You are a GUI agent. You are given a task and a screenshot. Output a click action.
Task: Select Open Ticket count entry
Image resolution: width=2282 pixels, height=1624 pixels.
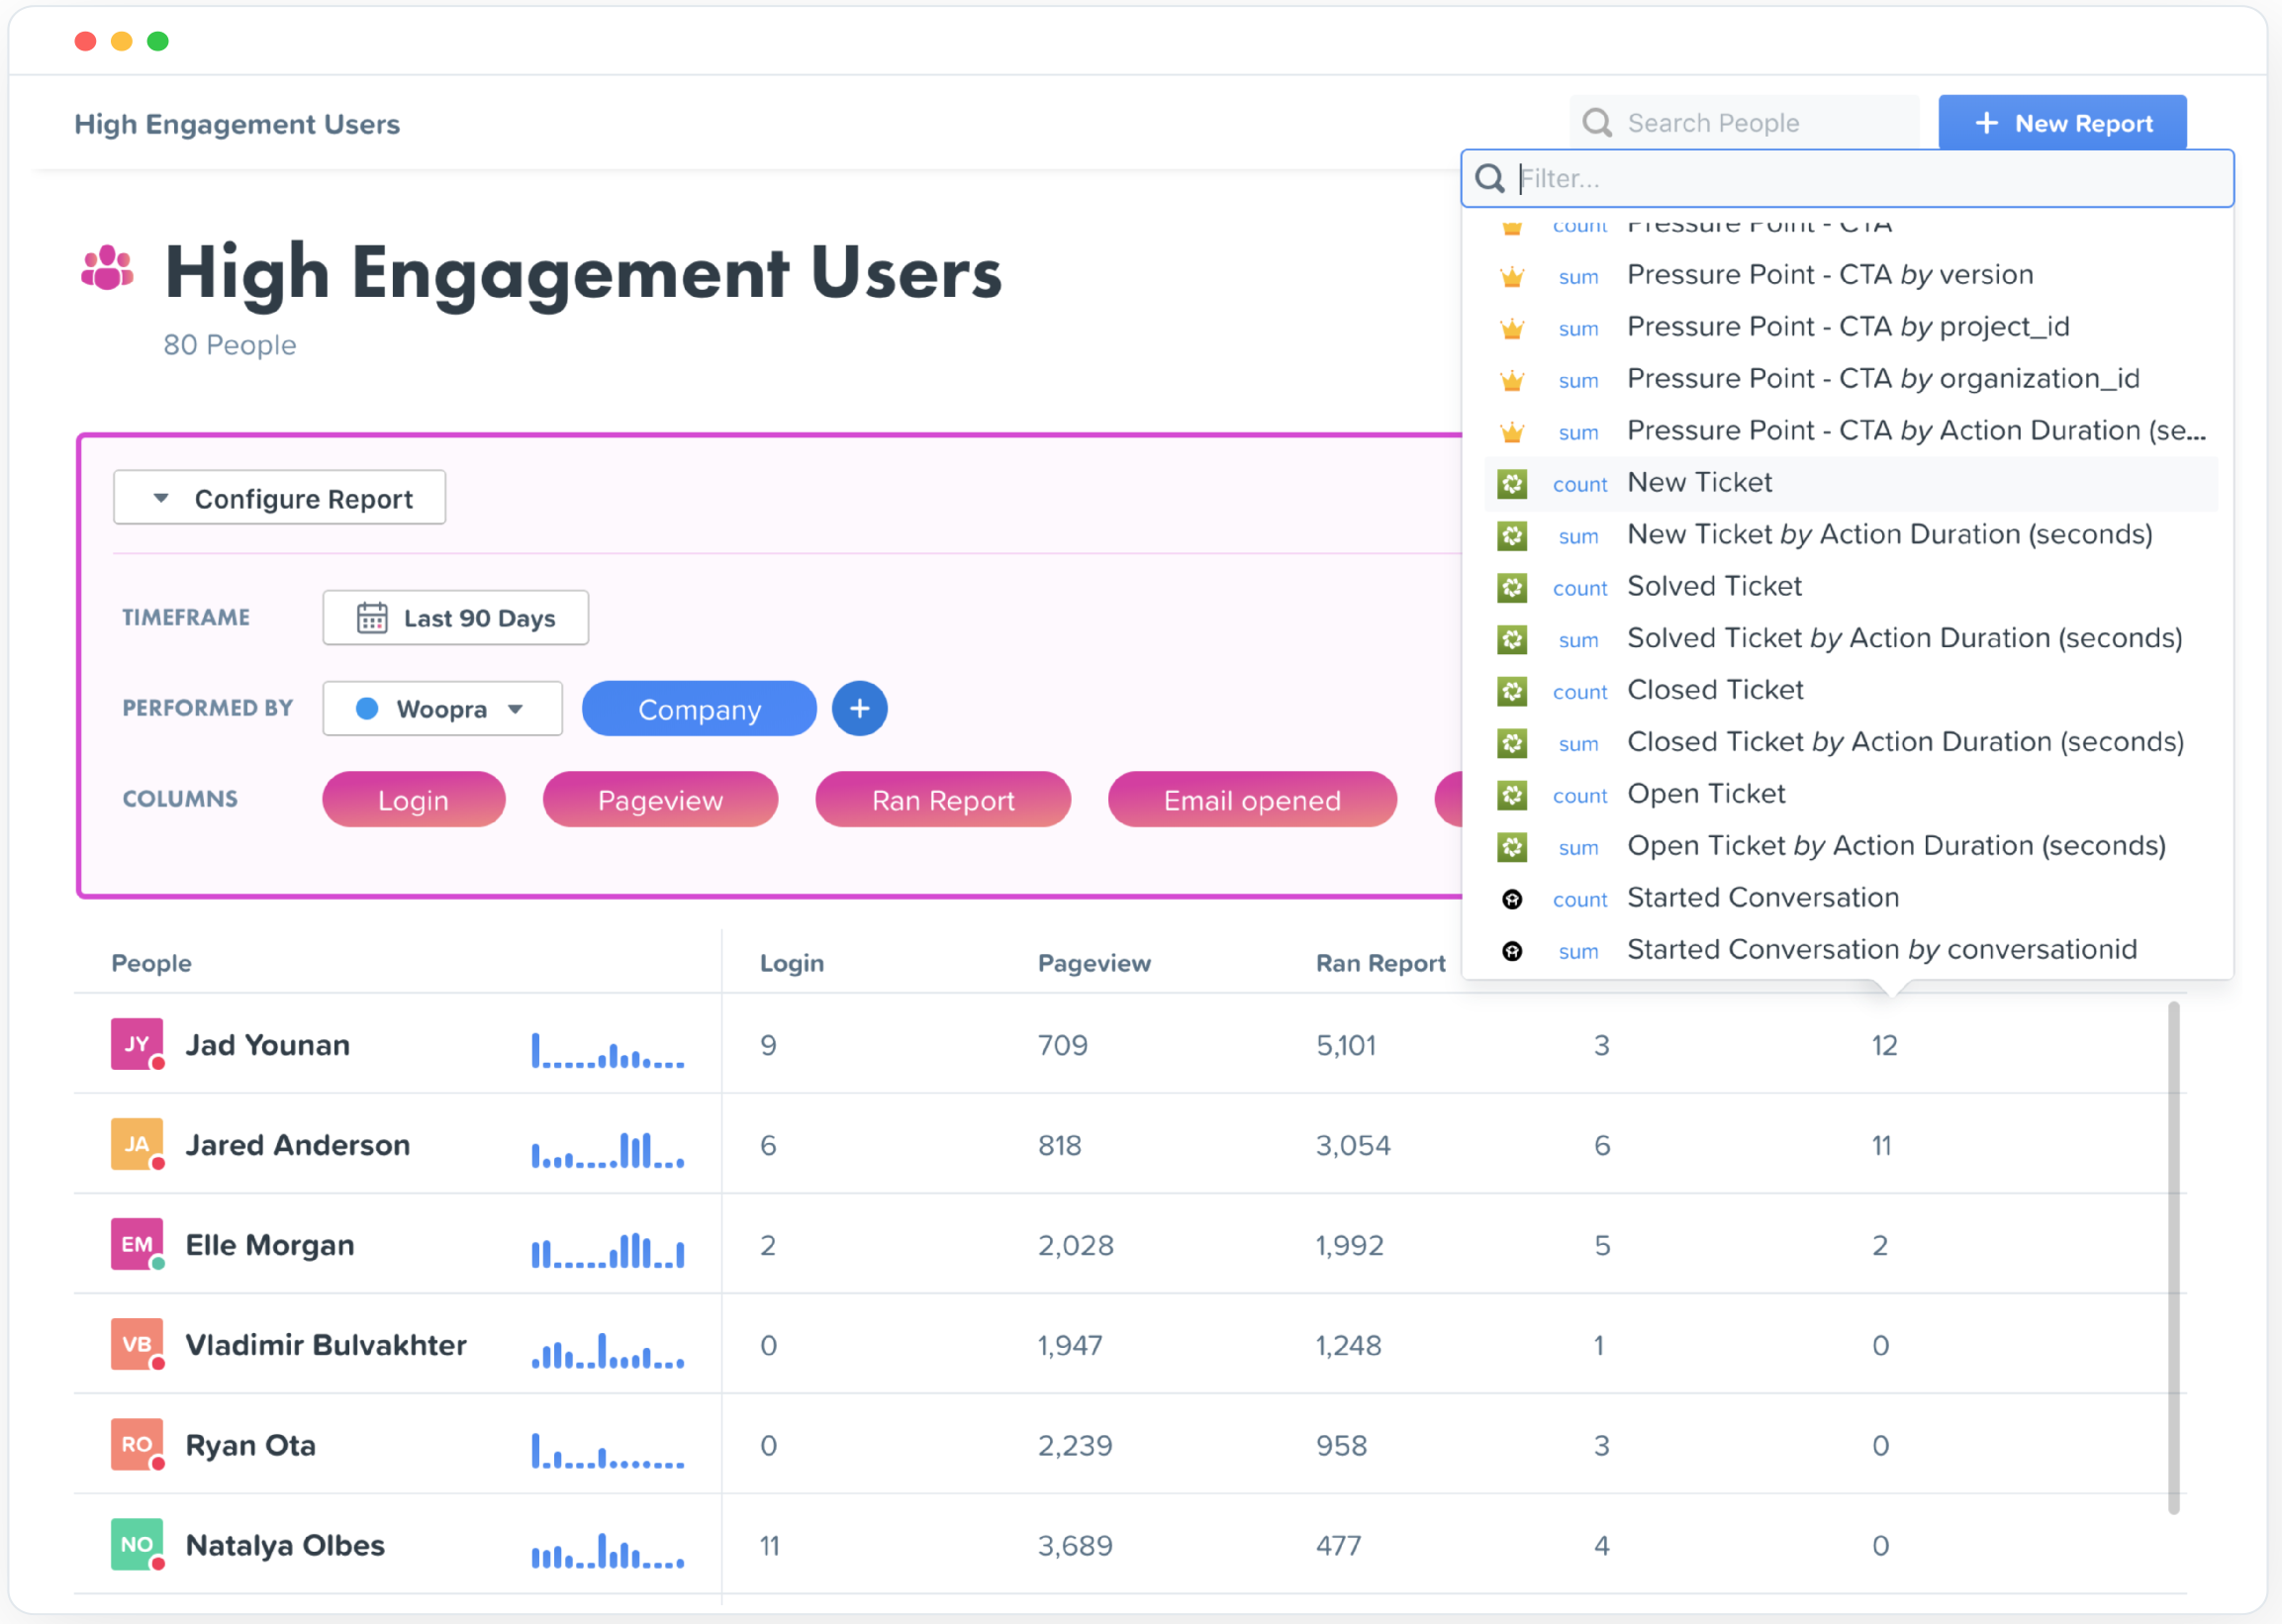(x=1850, y=796)
